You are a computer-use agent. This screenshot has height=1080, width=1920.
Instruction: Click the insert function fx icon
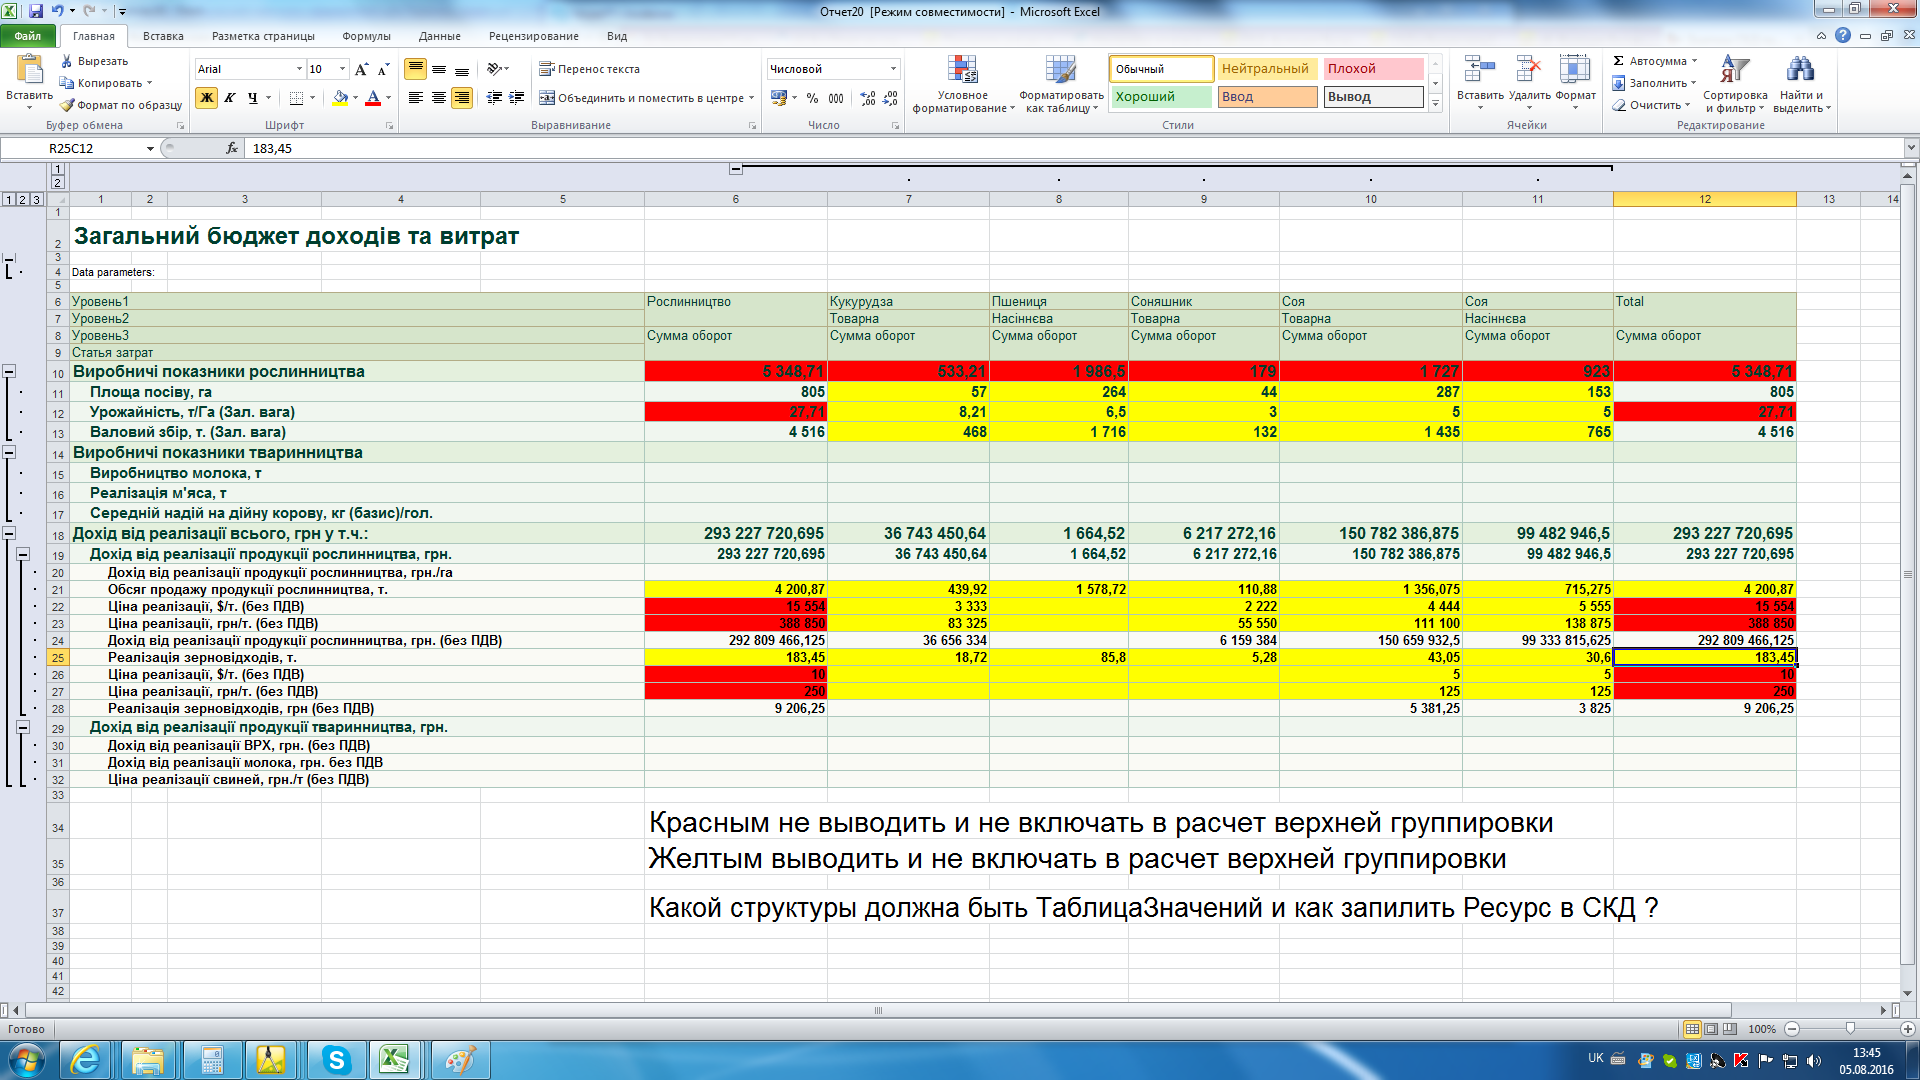(232, 148)
